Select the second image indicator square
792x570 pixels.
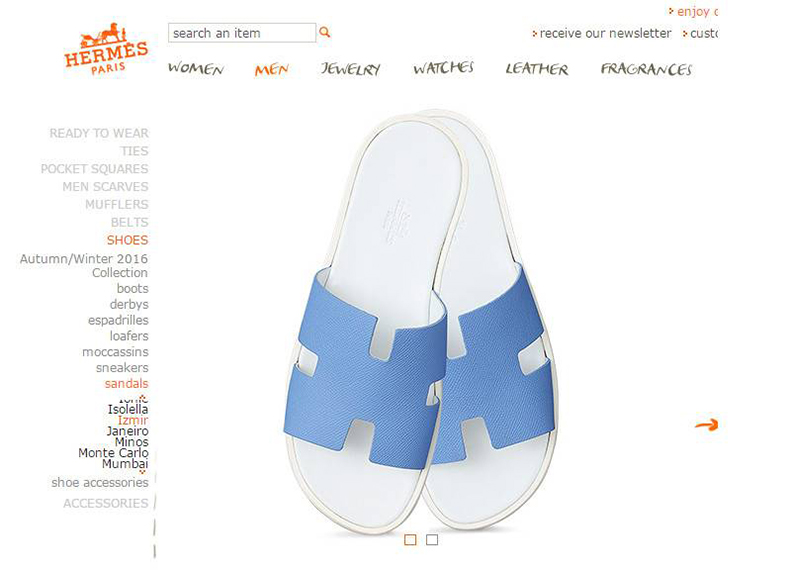[432, 540]
